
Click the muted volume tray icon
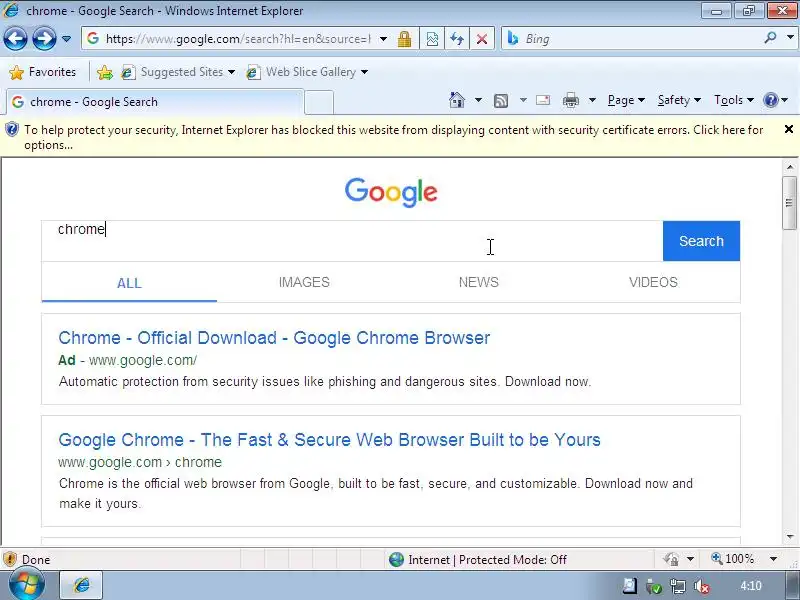[x=702, y=587]
